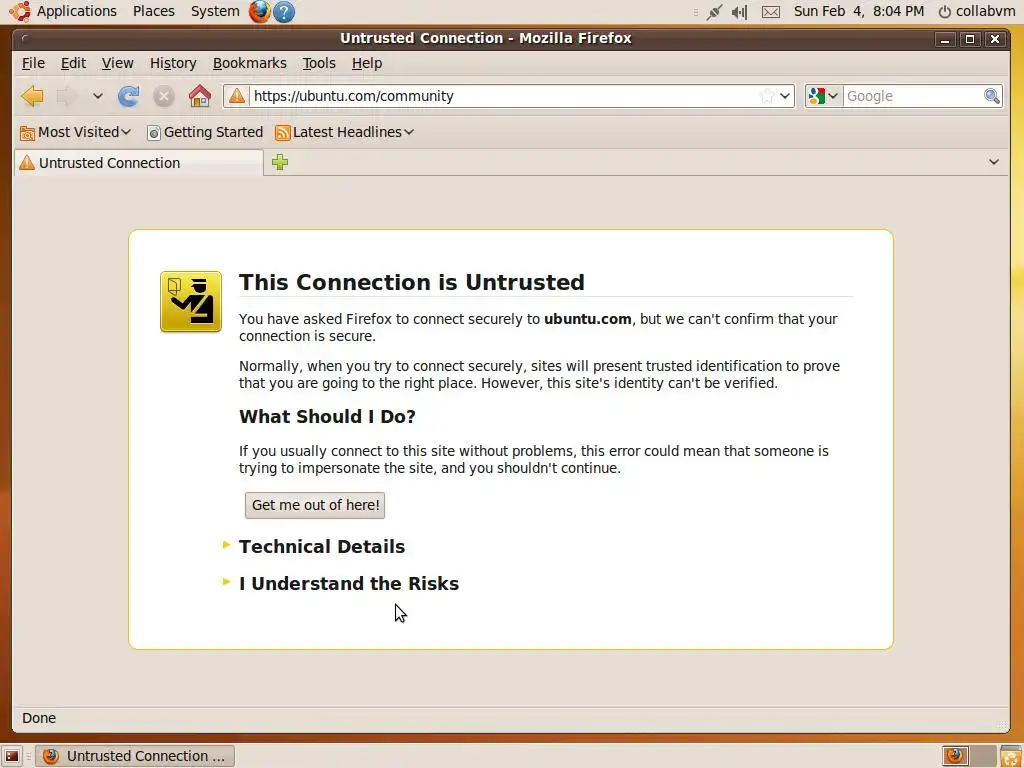Open the Bookmarks menu
1024x768 pixels.
click(249, 63)
